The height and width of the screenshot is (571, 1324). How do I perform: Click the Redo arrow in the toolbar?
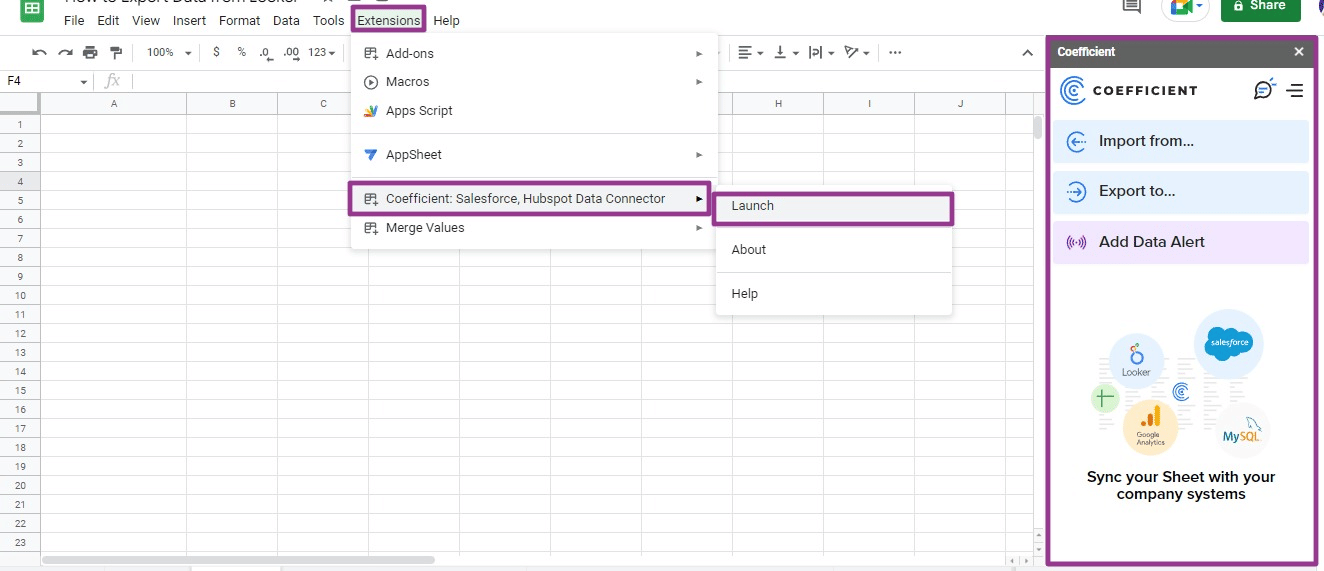click(65, 52)
